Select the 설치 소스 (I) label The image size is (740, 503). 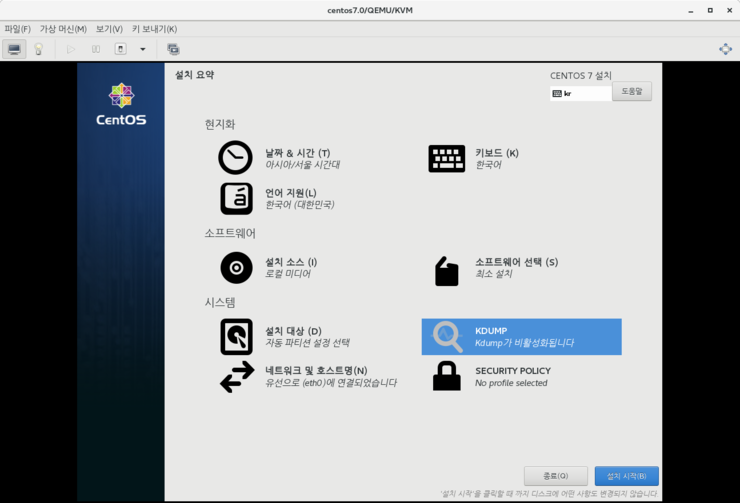click(291, 262)
